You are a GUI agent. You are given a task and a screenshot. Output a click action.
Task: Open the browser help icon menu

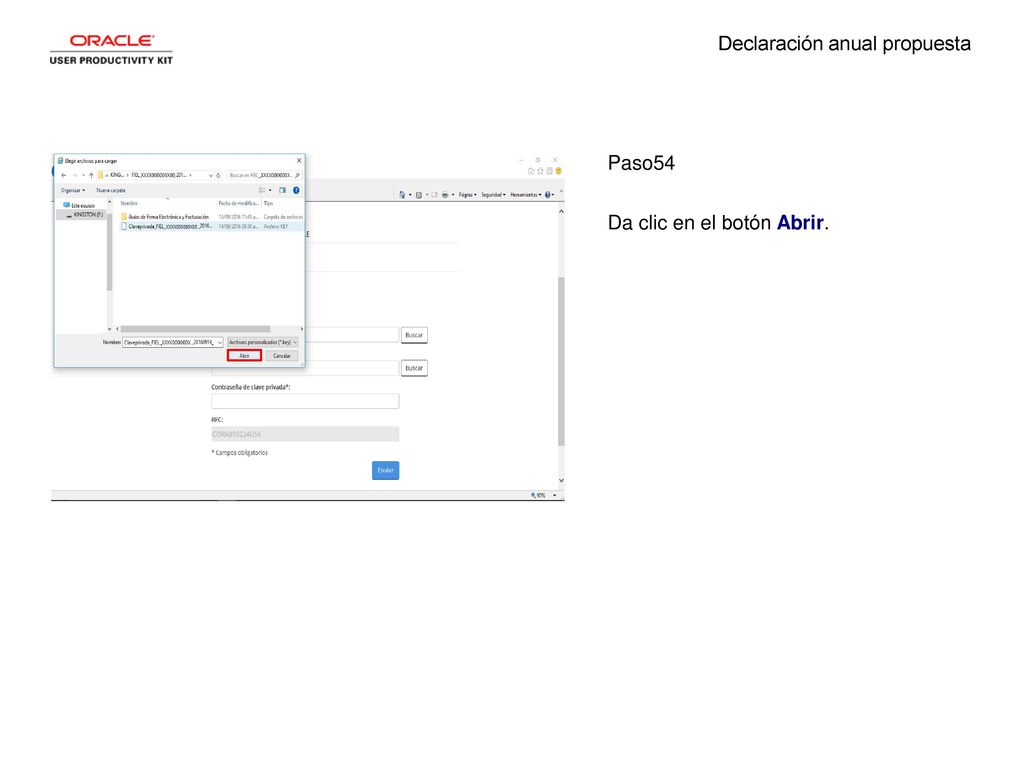(x=549, y=195)
